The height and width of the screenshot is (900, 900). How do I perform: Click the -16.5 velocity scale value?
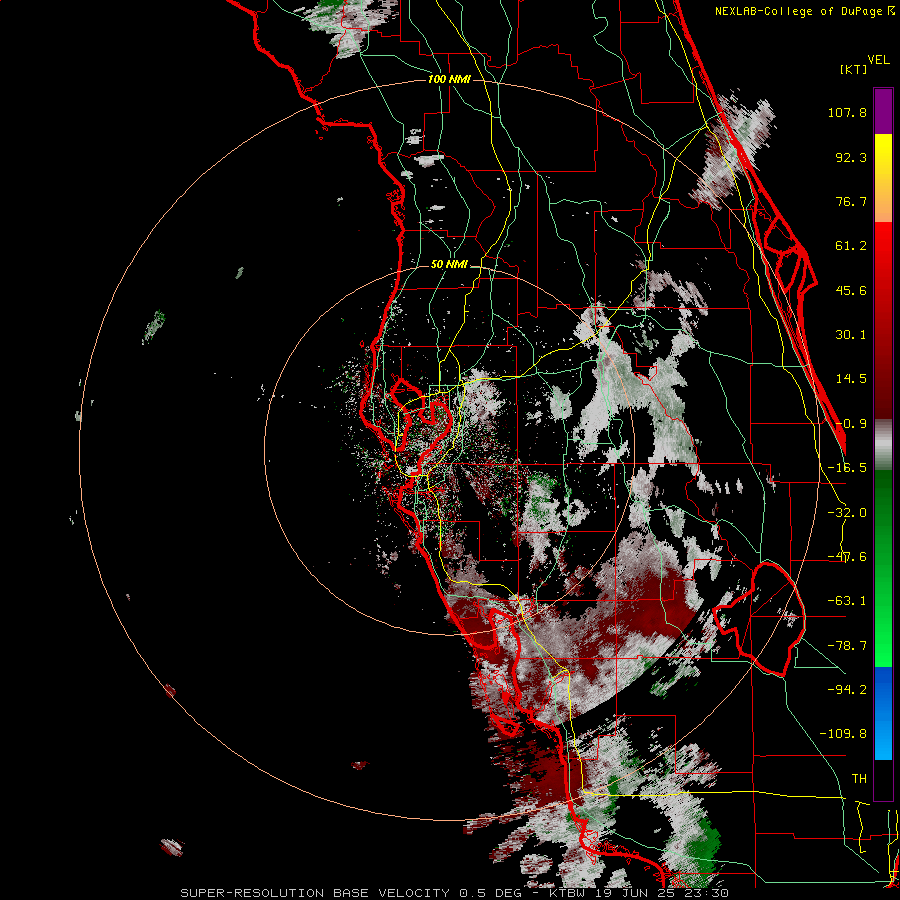[847, 468]
